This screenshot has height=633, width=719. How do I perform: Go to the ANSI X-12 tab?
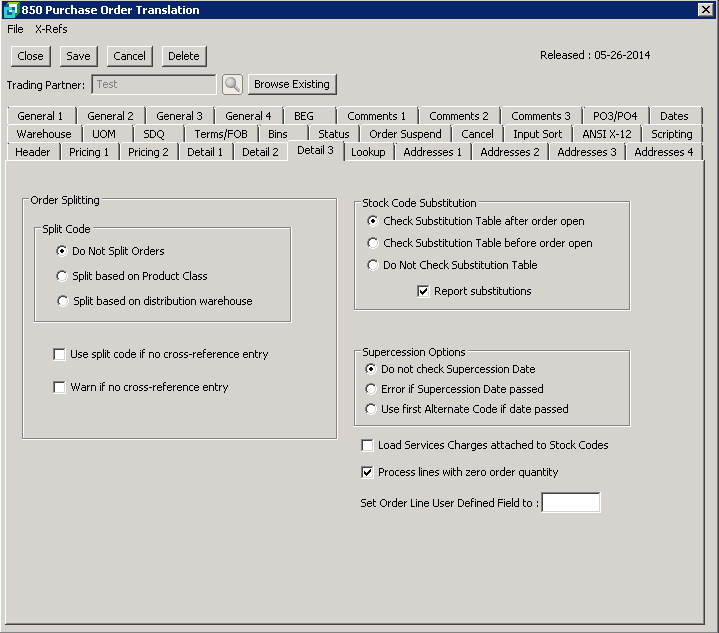[606, 134]
